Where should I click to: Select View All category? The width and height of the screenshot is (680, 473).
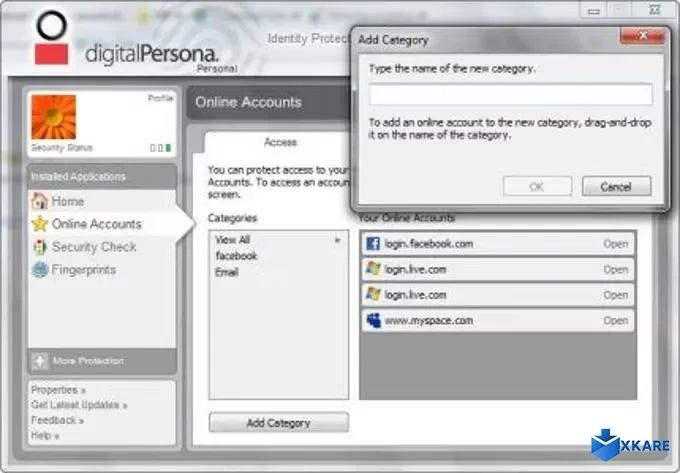tap(232, 240)
